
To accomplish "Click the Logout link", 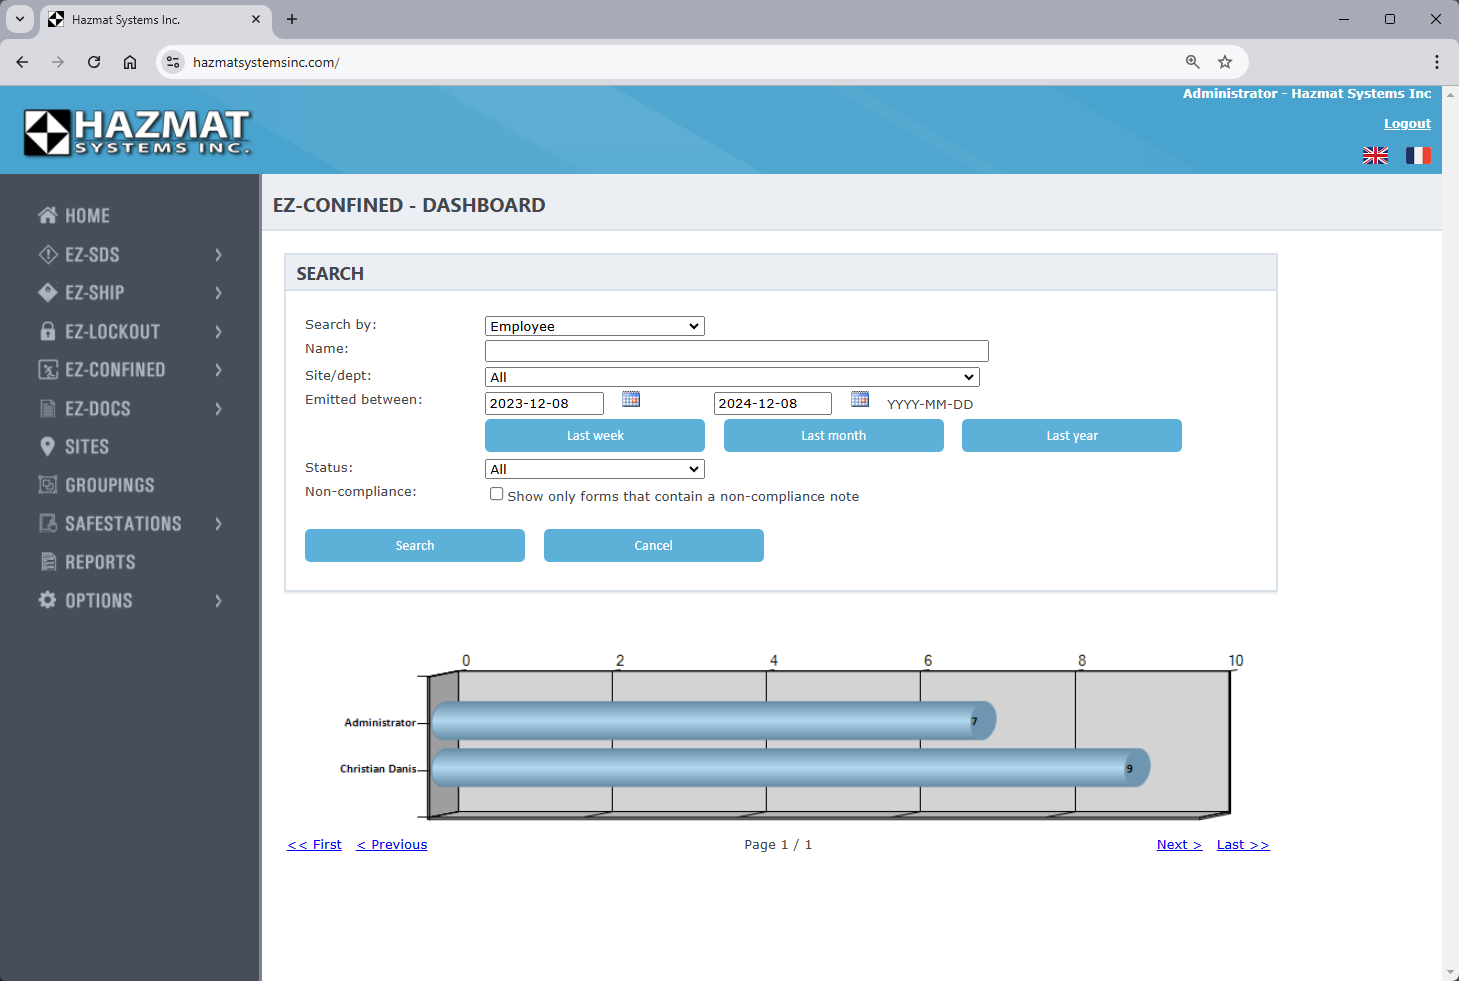I will click(1407, 124).
